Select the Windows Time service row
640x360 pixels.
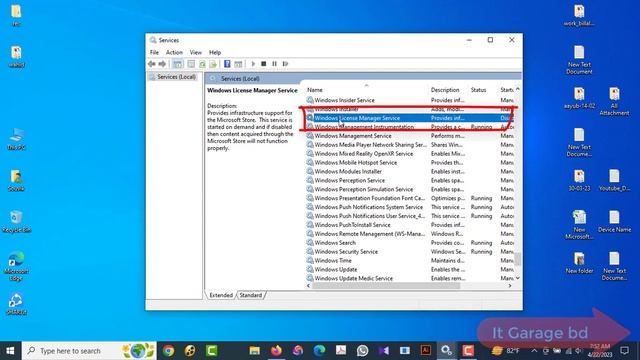[410, 260]
